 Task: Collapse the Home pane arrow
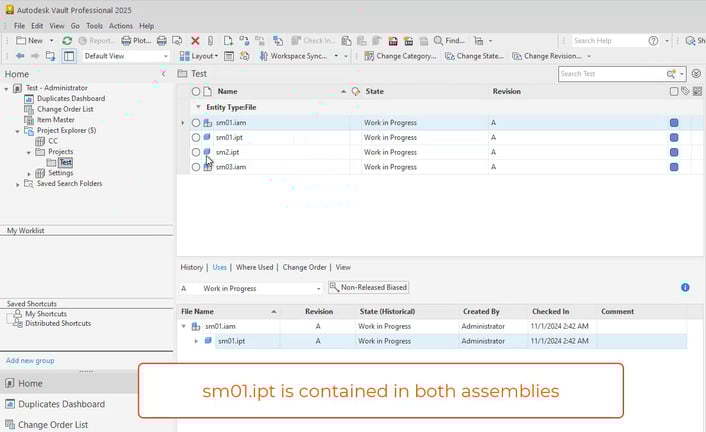pyautogui.click(x=163, y=73)
